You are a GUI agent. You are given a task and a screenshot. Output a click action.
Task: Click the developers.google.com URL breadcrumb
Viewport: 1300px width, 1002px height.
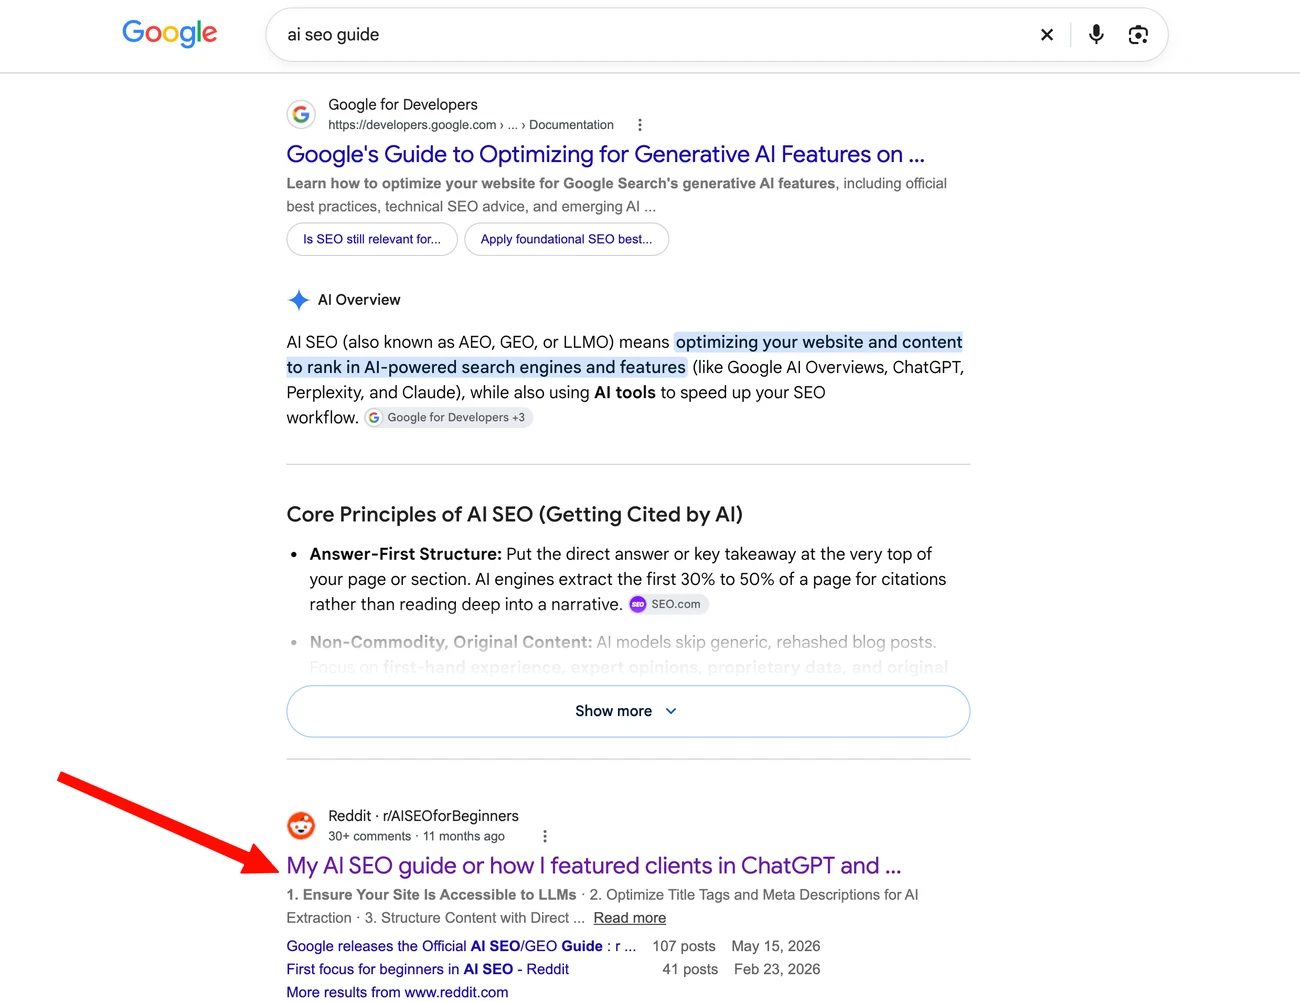coord(471,125)
